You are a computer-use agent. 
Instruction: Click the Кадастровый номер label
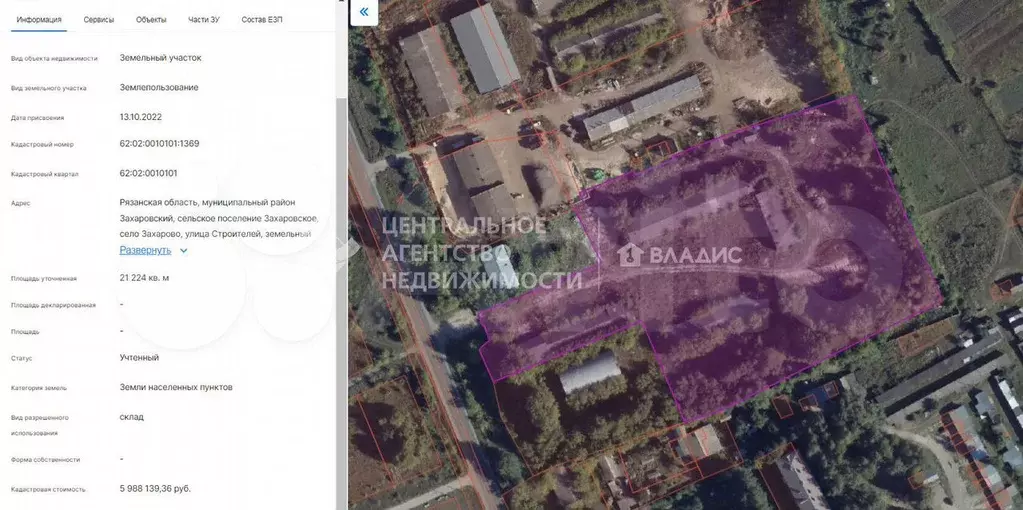pyautogui.click(x=42, y=145)
